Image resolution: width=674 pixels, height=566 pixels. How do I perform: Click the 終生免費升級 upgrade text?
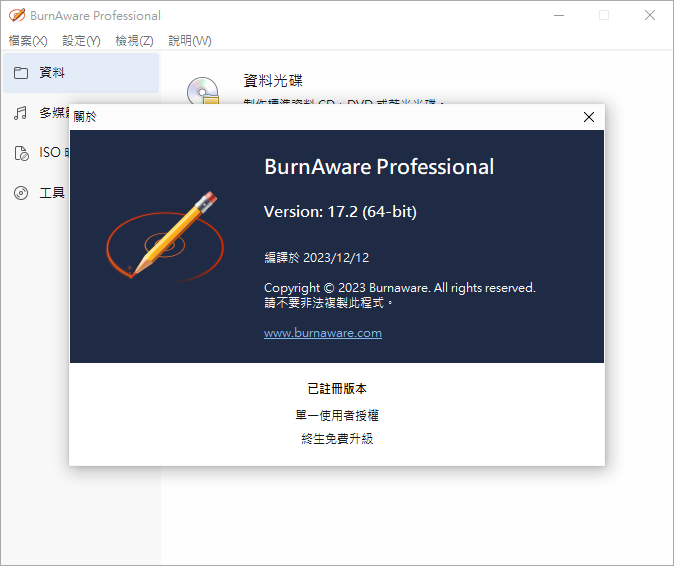click(337, 439)
